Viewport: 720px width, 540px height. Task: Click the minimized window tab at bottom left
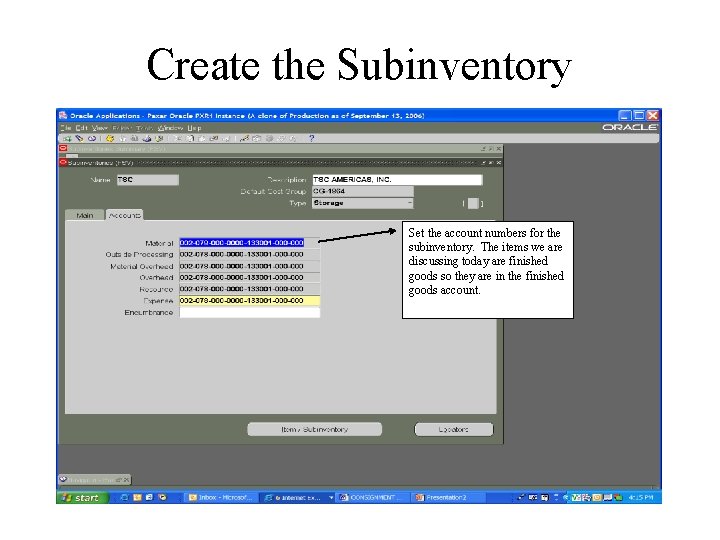point(95,480)
